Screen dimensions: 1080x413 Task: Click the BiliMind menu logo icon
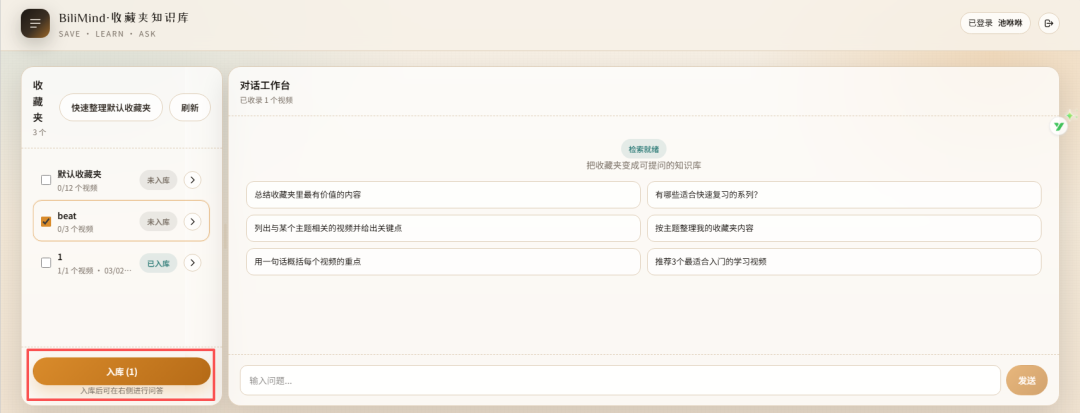(35, 23)
